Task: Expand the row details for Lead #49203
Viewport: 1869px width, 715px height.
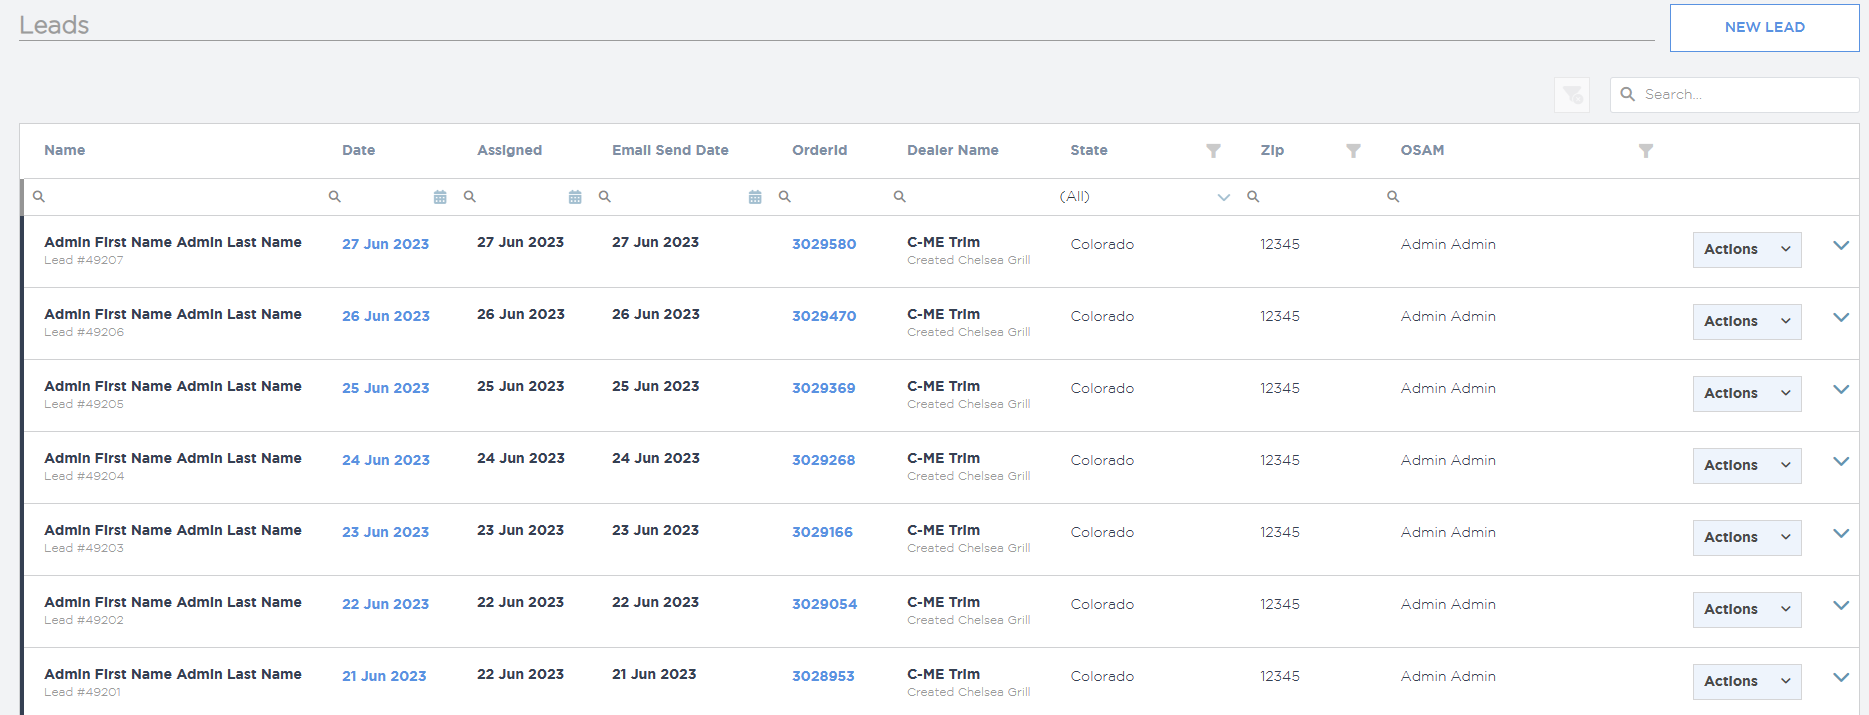Action: 1841,534
